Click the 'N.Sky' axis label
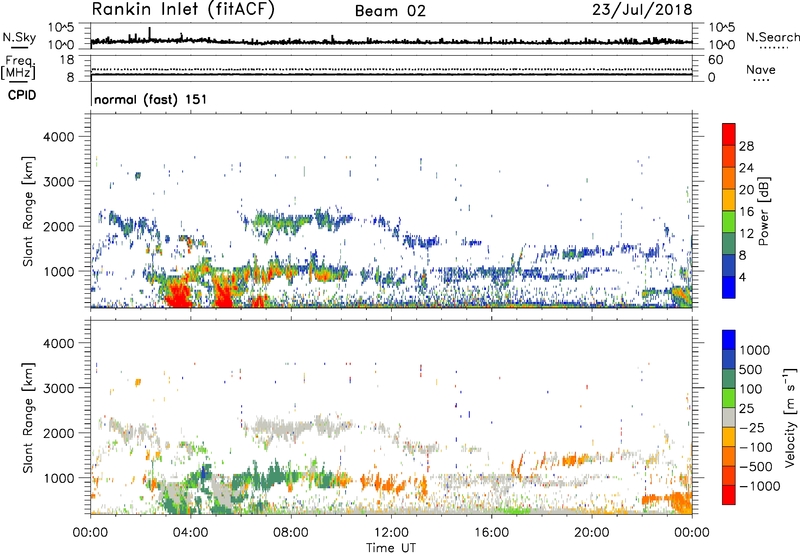Viewport: 800px width, 554px height. click(19, 37)
